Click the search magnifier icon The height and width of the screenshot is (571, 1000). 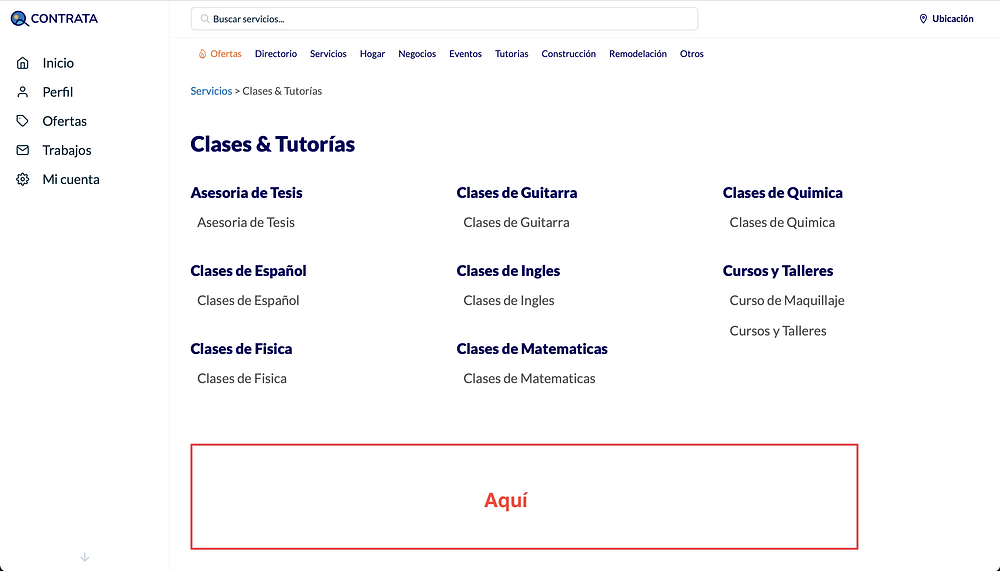(x=205, y=19)
